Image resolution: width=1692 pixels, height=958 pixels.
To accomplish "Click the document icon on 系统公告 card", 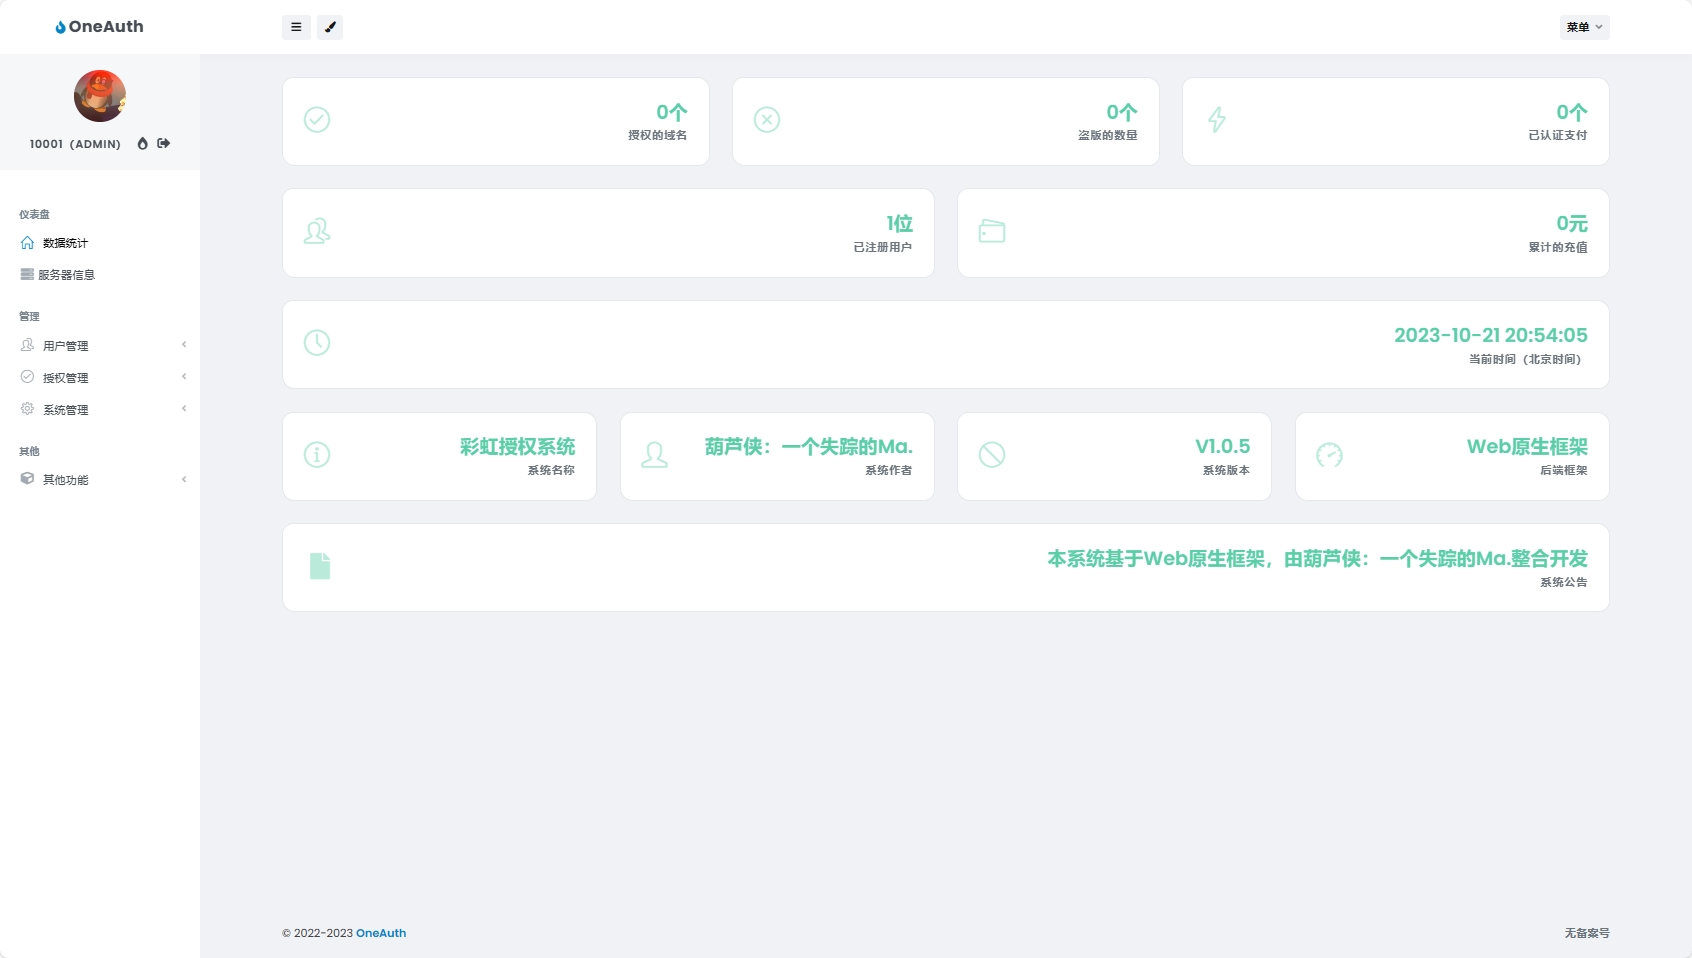I will tap(320, 566).
